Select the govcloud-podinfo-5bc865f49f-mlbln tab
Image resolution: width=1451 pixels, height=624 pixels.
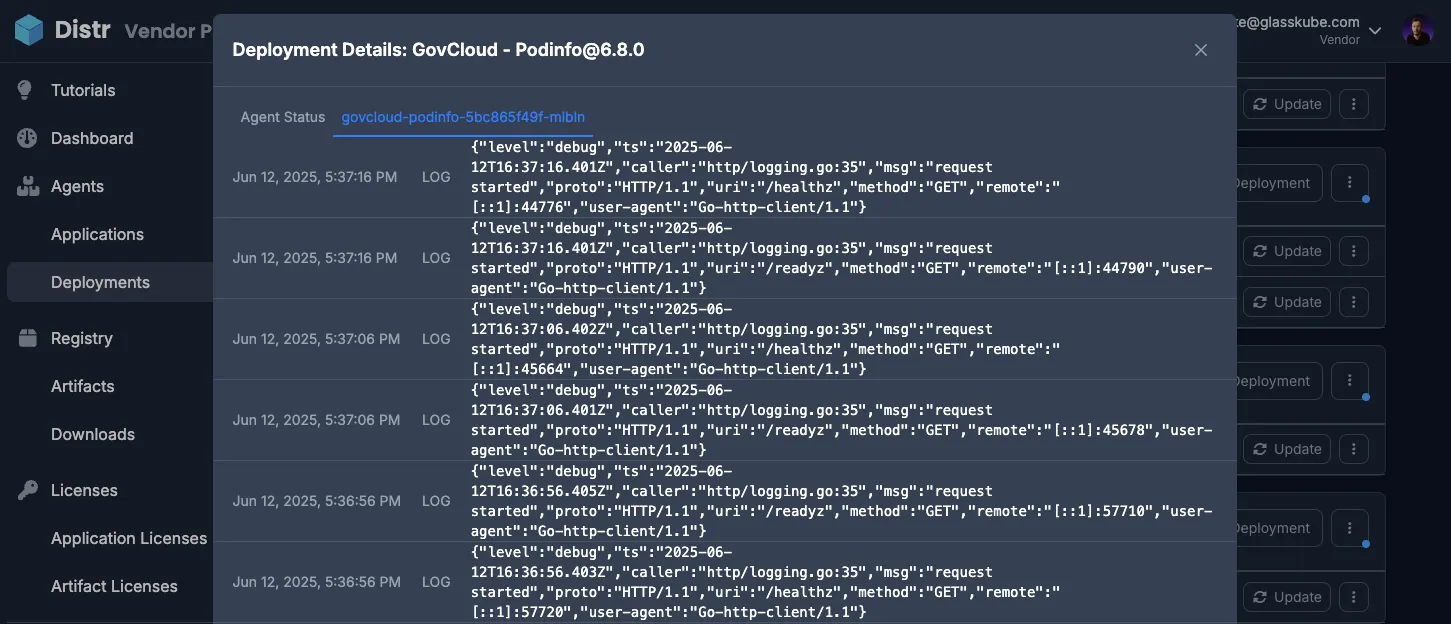[x=463, y=117]
